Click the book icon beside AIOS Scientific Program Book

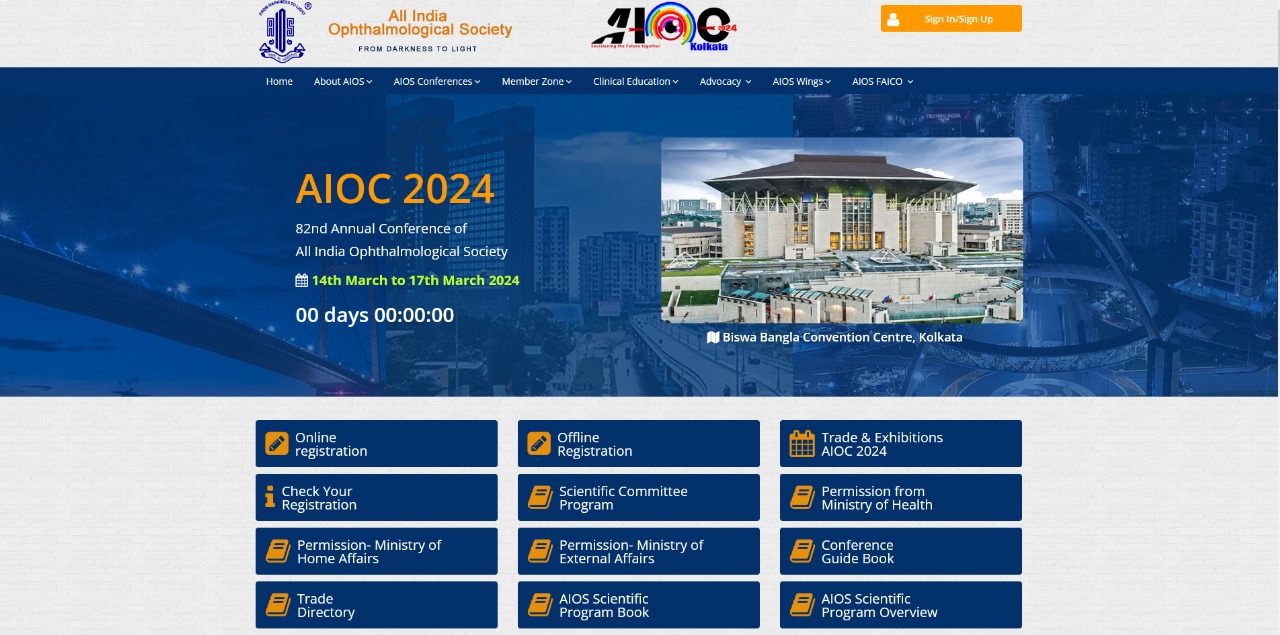point(540,605)
